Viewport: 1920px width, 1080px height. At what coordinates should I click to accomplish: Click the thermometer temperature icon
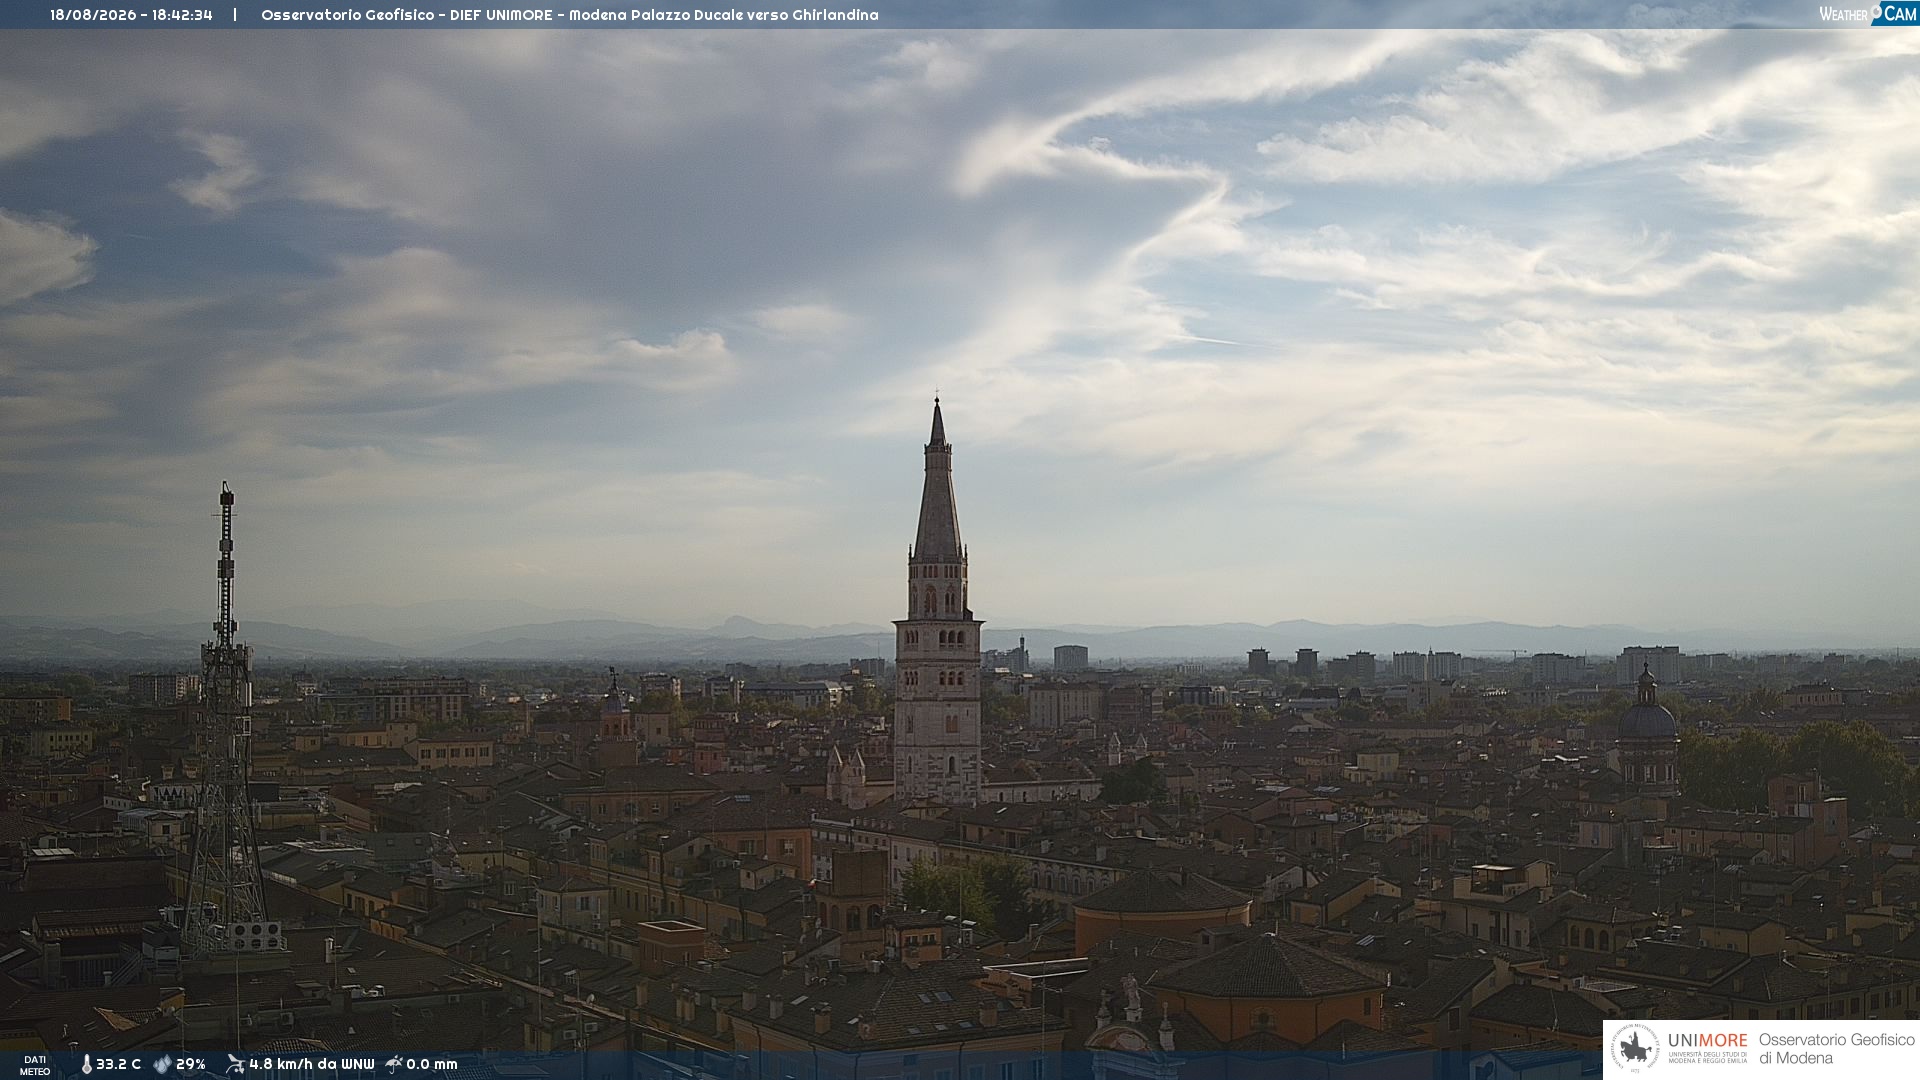tap(86, 1065)
